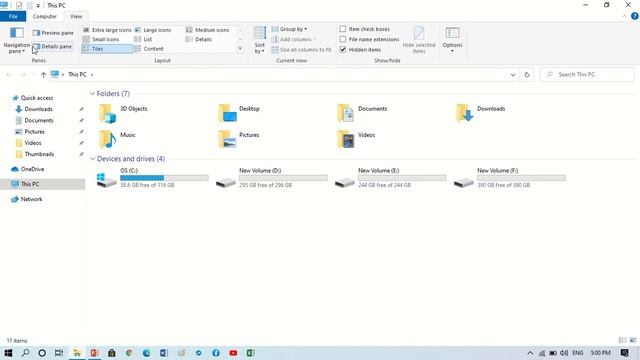Collapse the ribbon with the caret
The width and height of the screenshot is (640, 360).
pyautogui.click(x=624, y=16)
